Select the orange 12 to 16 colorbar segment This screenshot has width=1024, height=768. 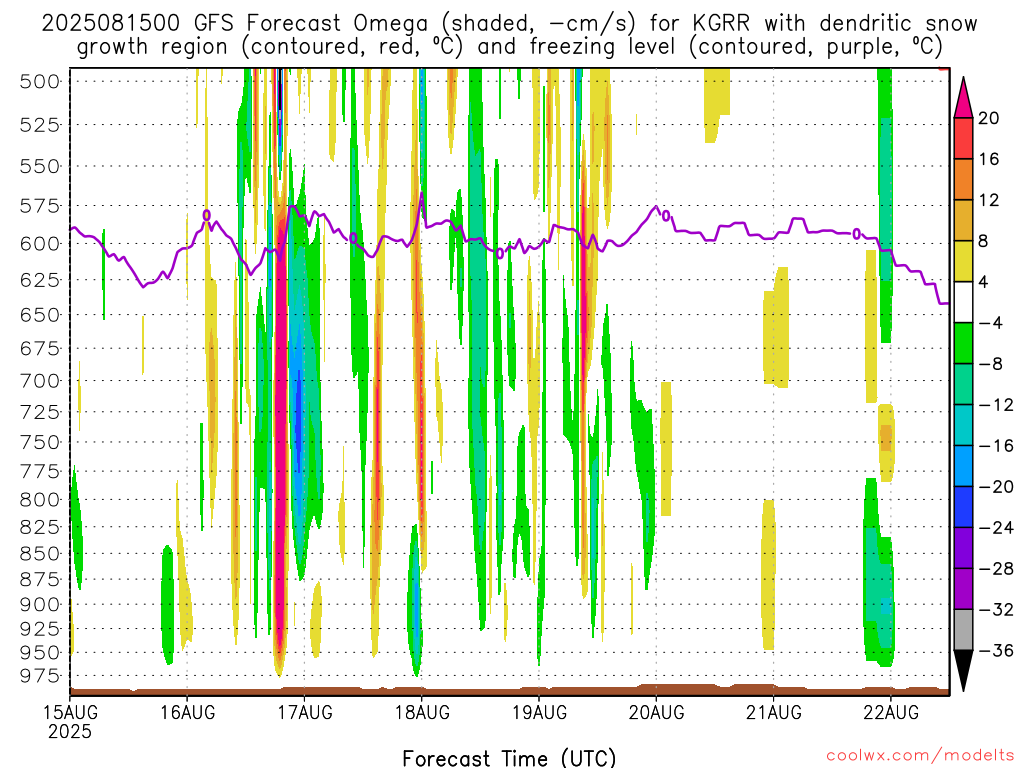(x=963, y=179)
